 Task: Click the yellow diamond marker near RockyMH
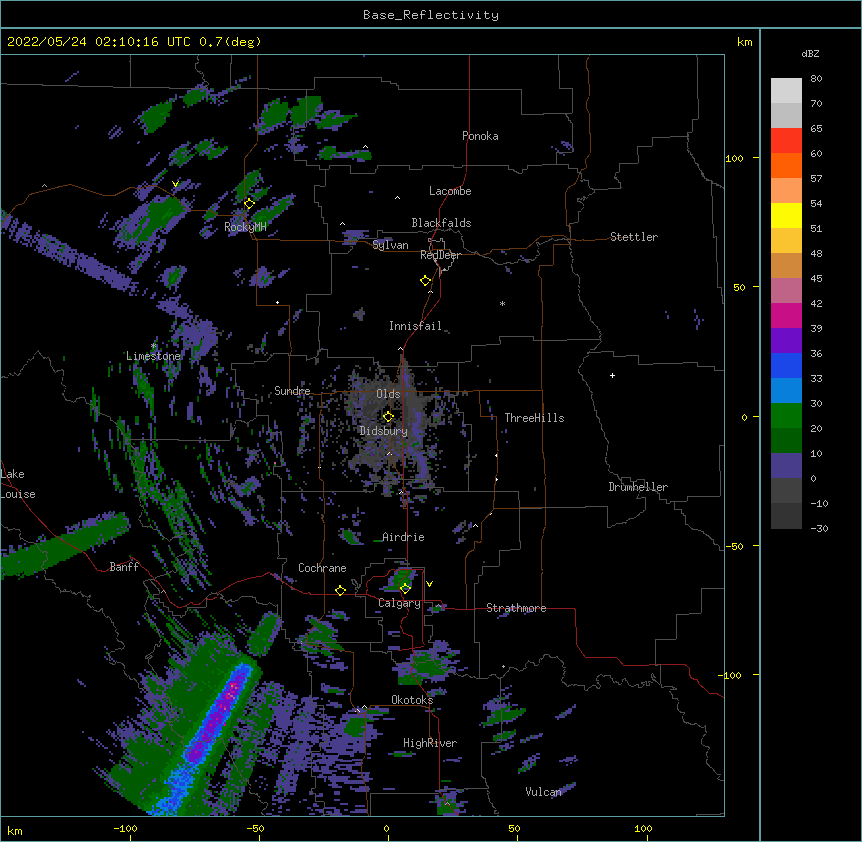click(249, 204)
